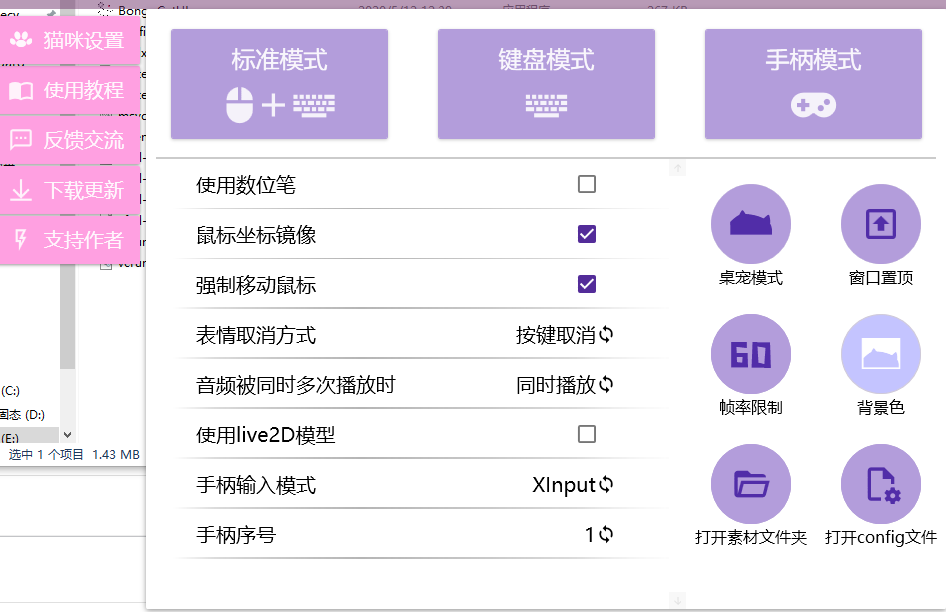Toggle 桌宠模式 desktop pet icon
The image size is (946, 612).
(x=751, y=224)
